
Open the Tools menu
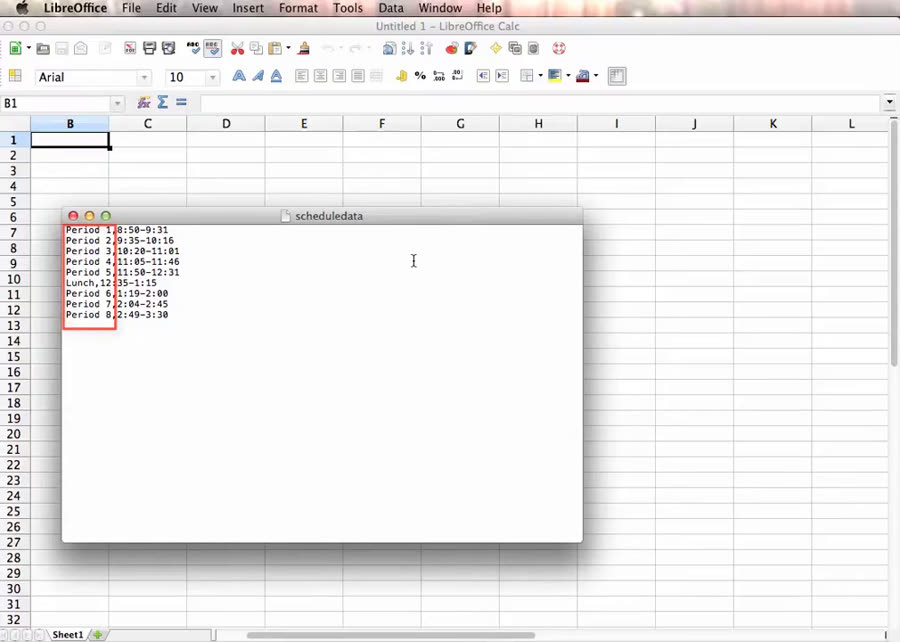[348, 8]
